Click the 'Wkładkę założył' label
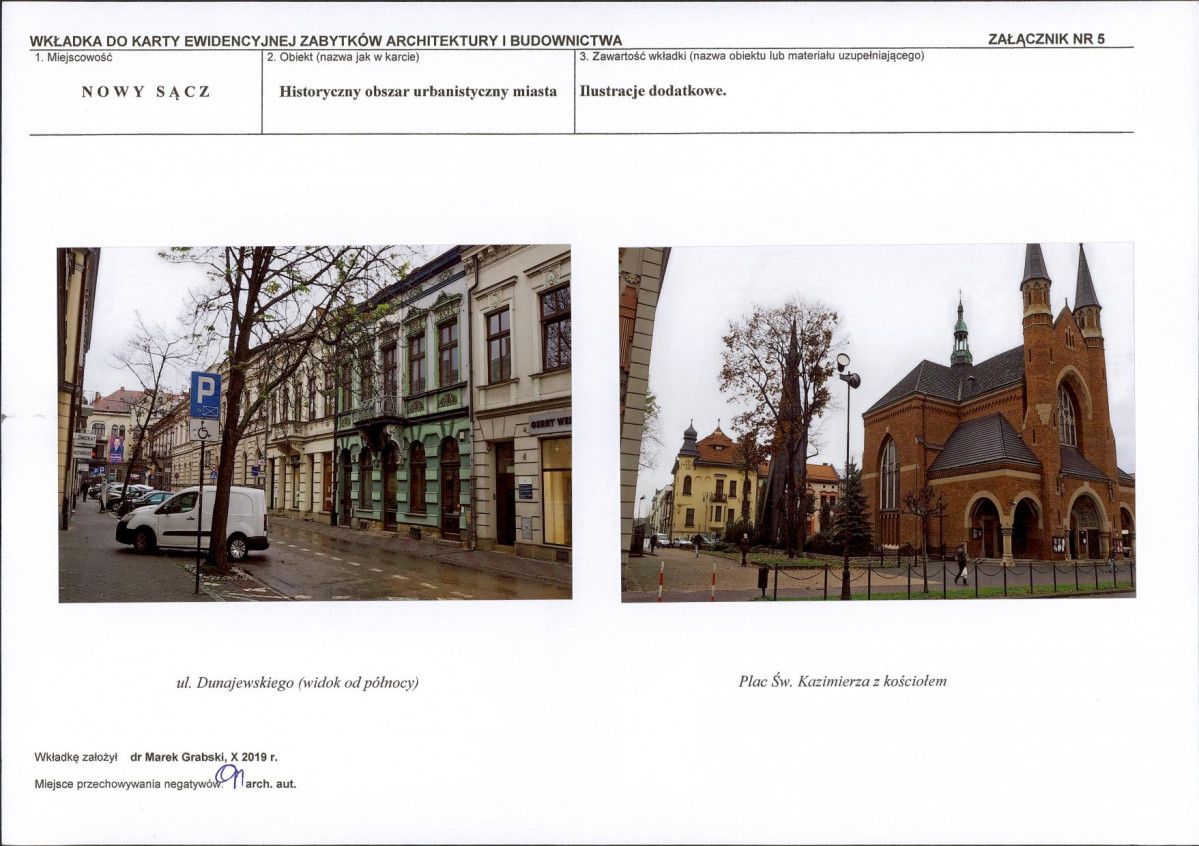This screenshot has width=1199, height=846. (x=76, y=757)
